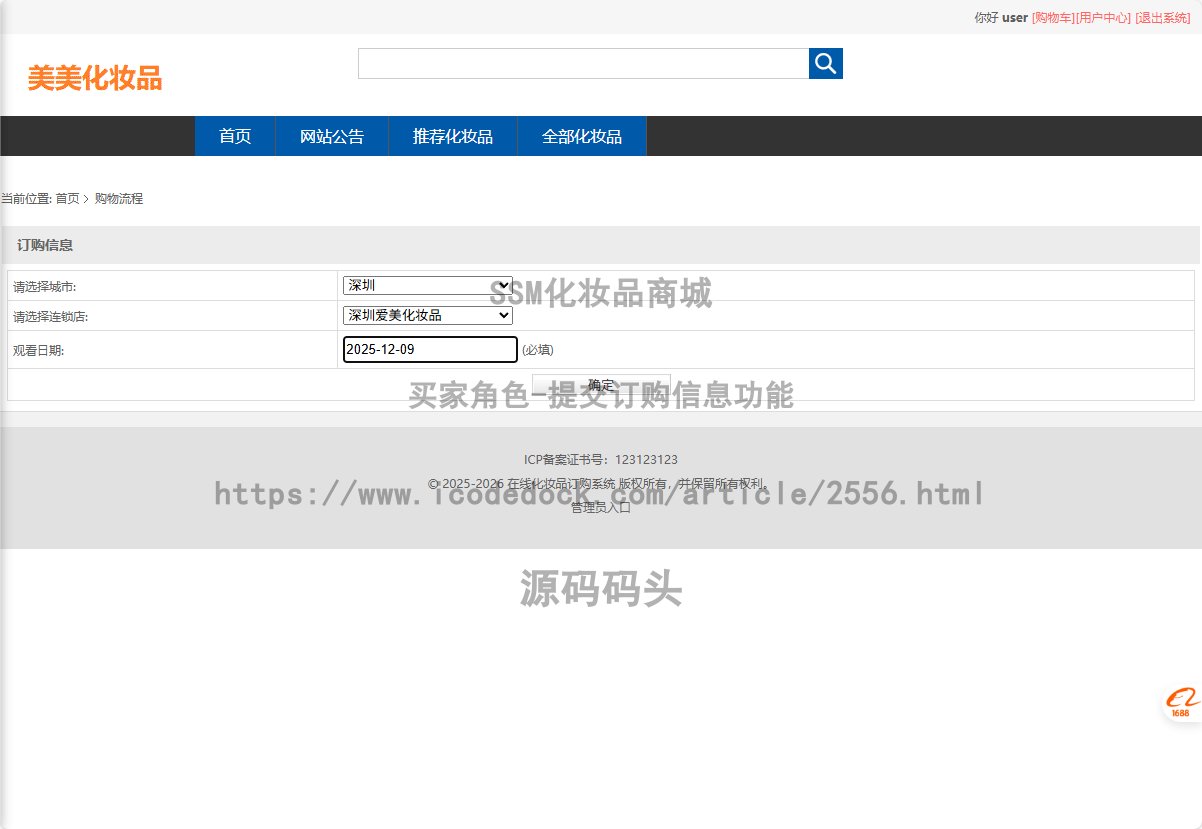Image resolution: width=1202 pixels, height=829 pixels.
Task: Log out via 退出系统 link
Action: (x=1162, y=18)
